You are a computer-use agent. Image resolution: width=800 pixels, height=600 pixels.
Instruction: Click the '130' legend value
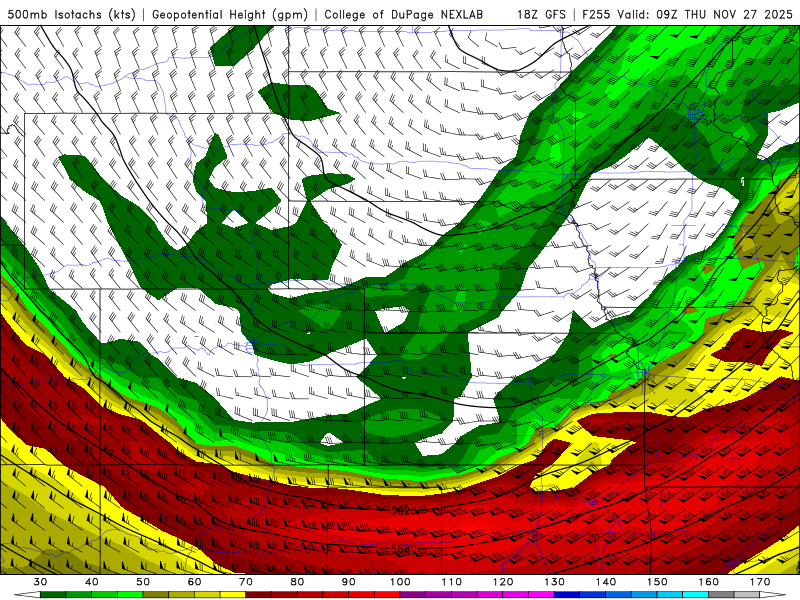tap(554, 582)
